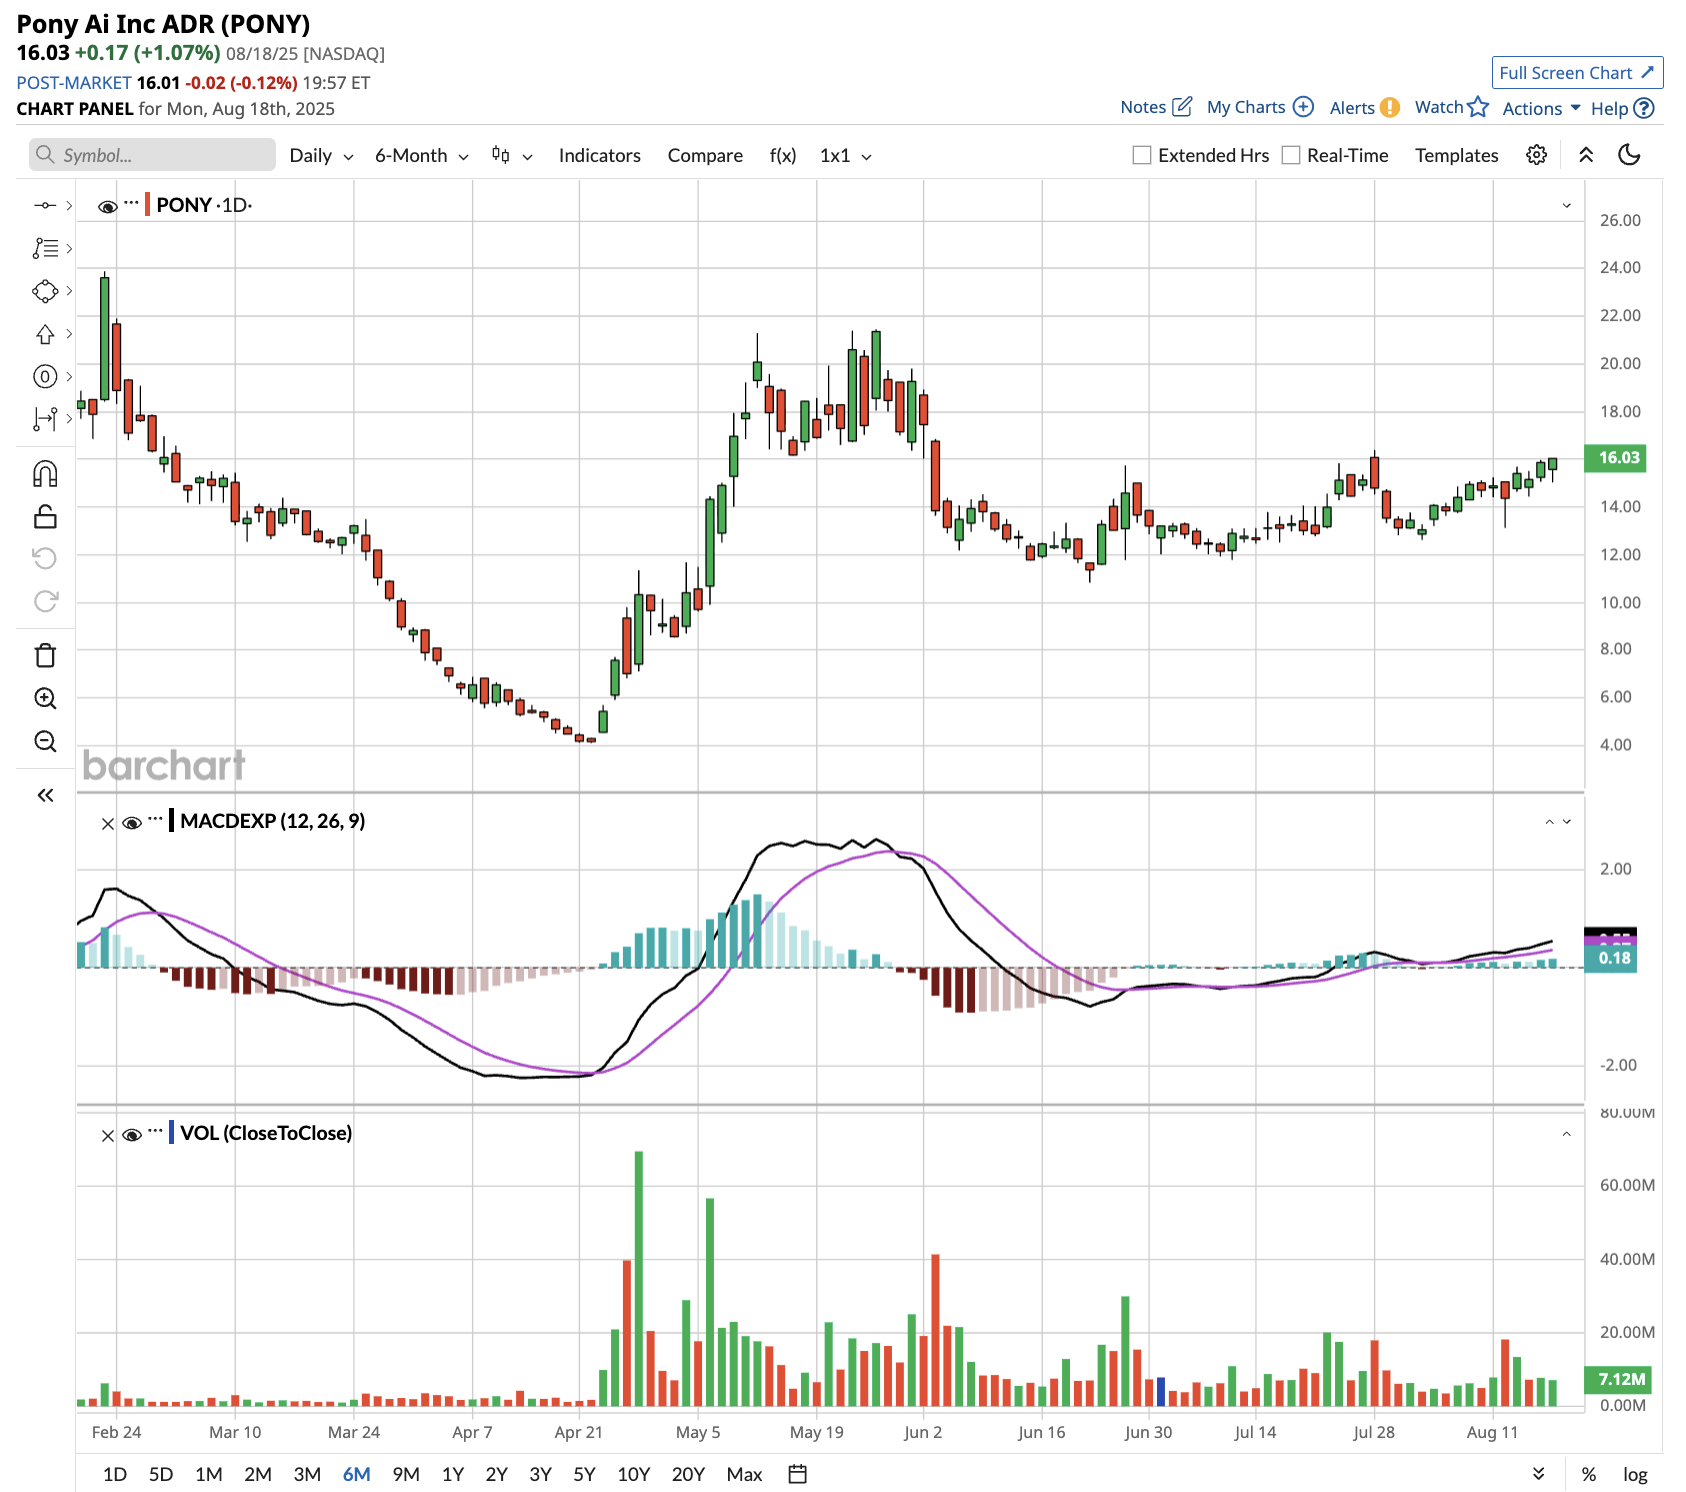Switch the axis to percent scale
The image size is (1686, 1492).
(1588, 1474)
